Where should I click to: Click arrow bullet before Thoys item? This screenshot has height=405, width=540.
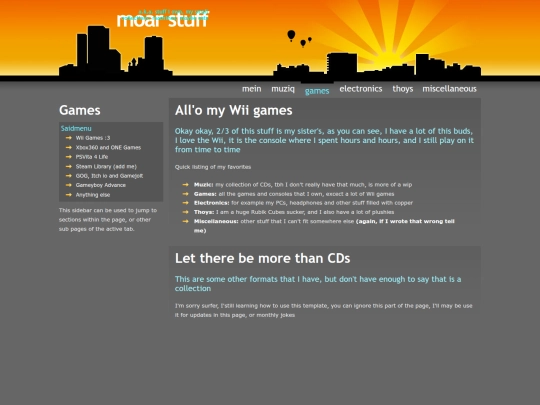186,212
